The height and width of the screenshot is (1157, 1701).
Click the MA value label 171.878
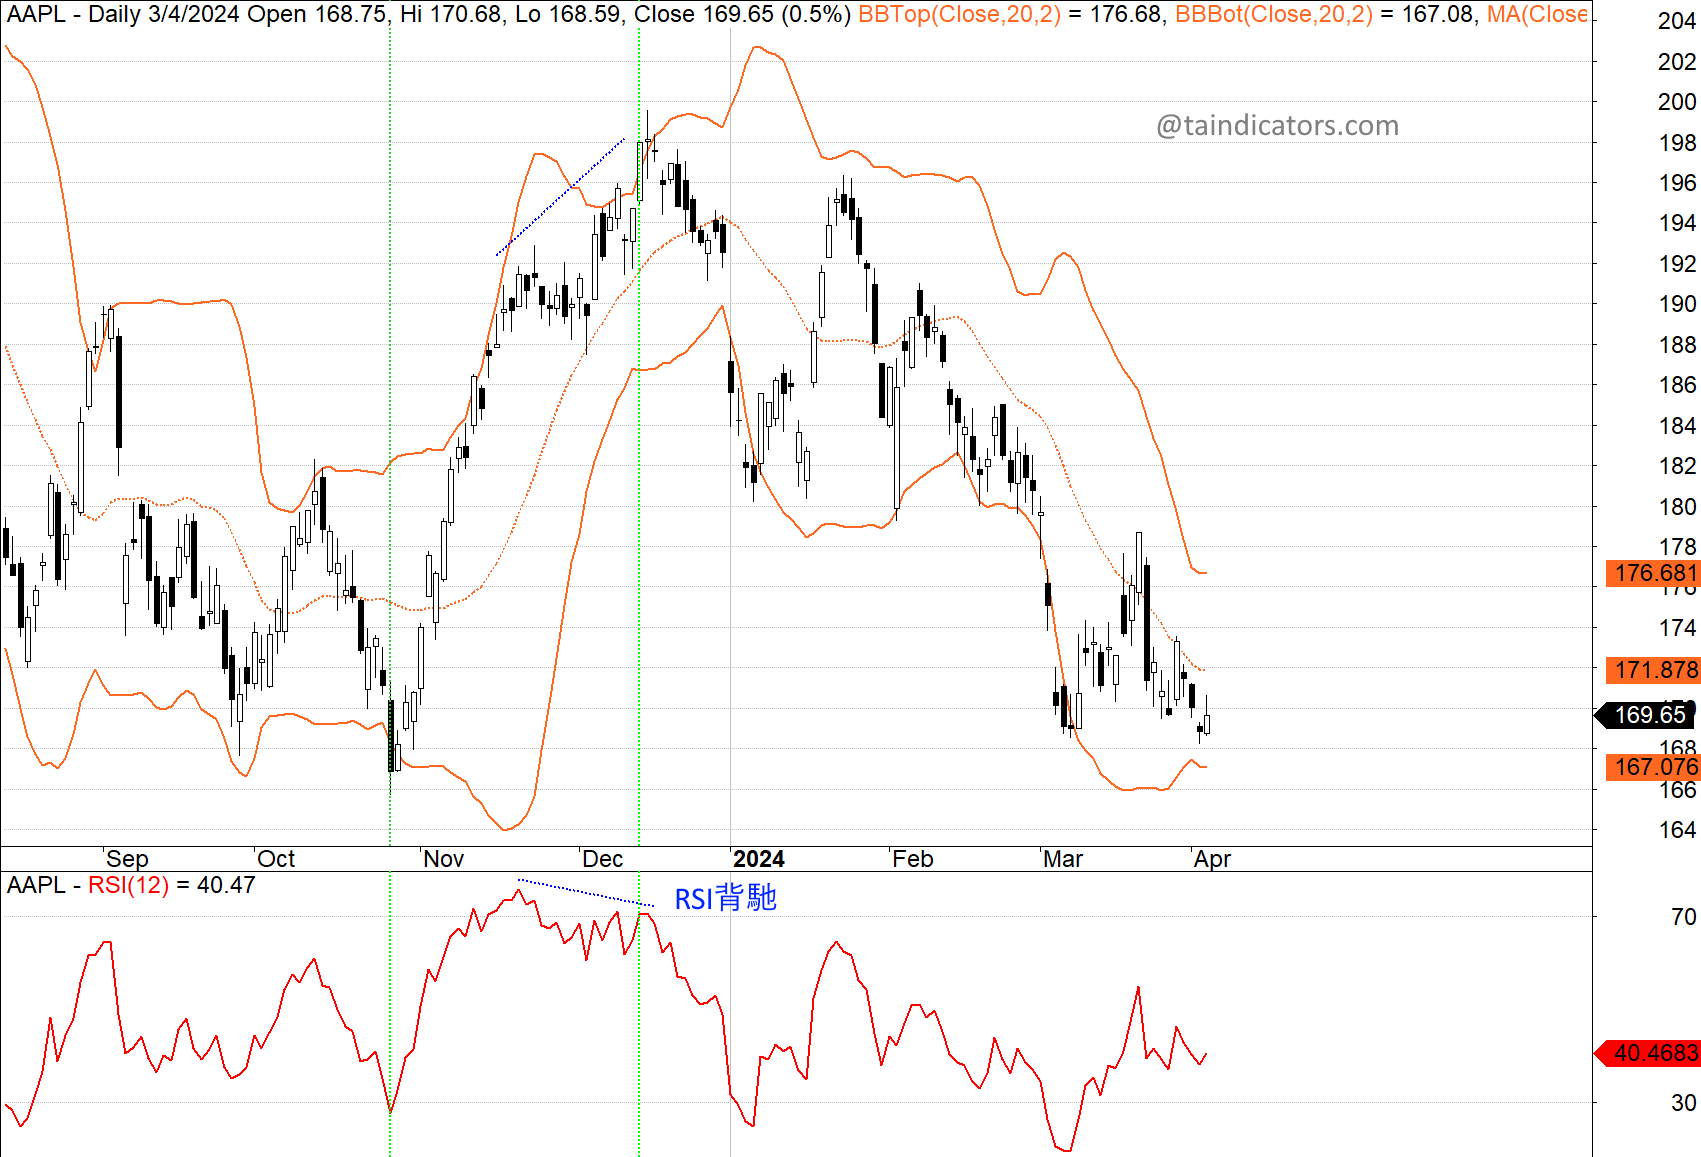click(x=1653, y=670)
